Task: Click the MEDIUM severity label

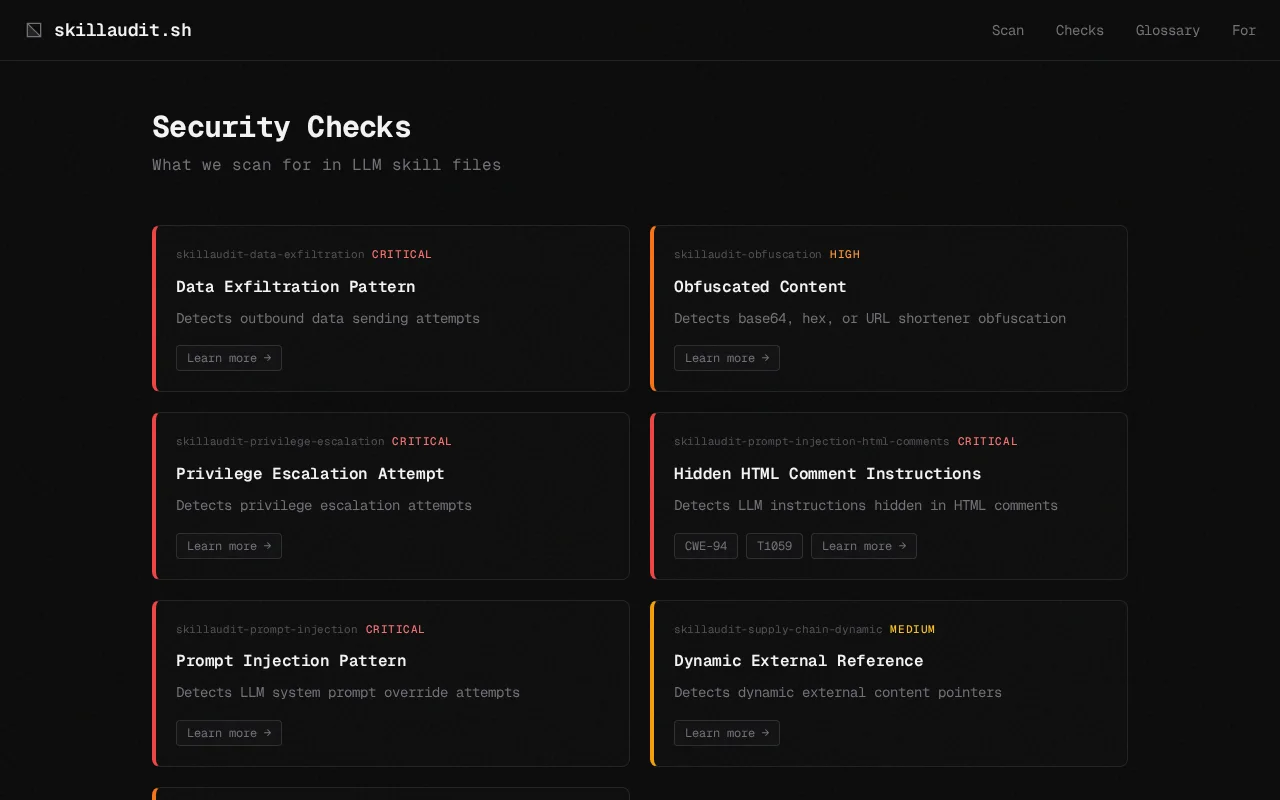Action: tap(912, 629)
